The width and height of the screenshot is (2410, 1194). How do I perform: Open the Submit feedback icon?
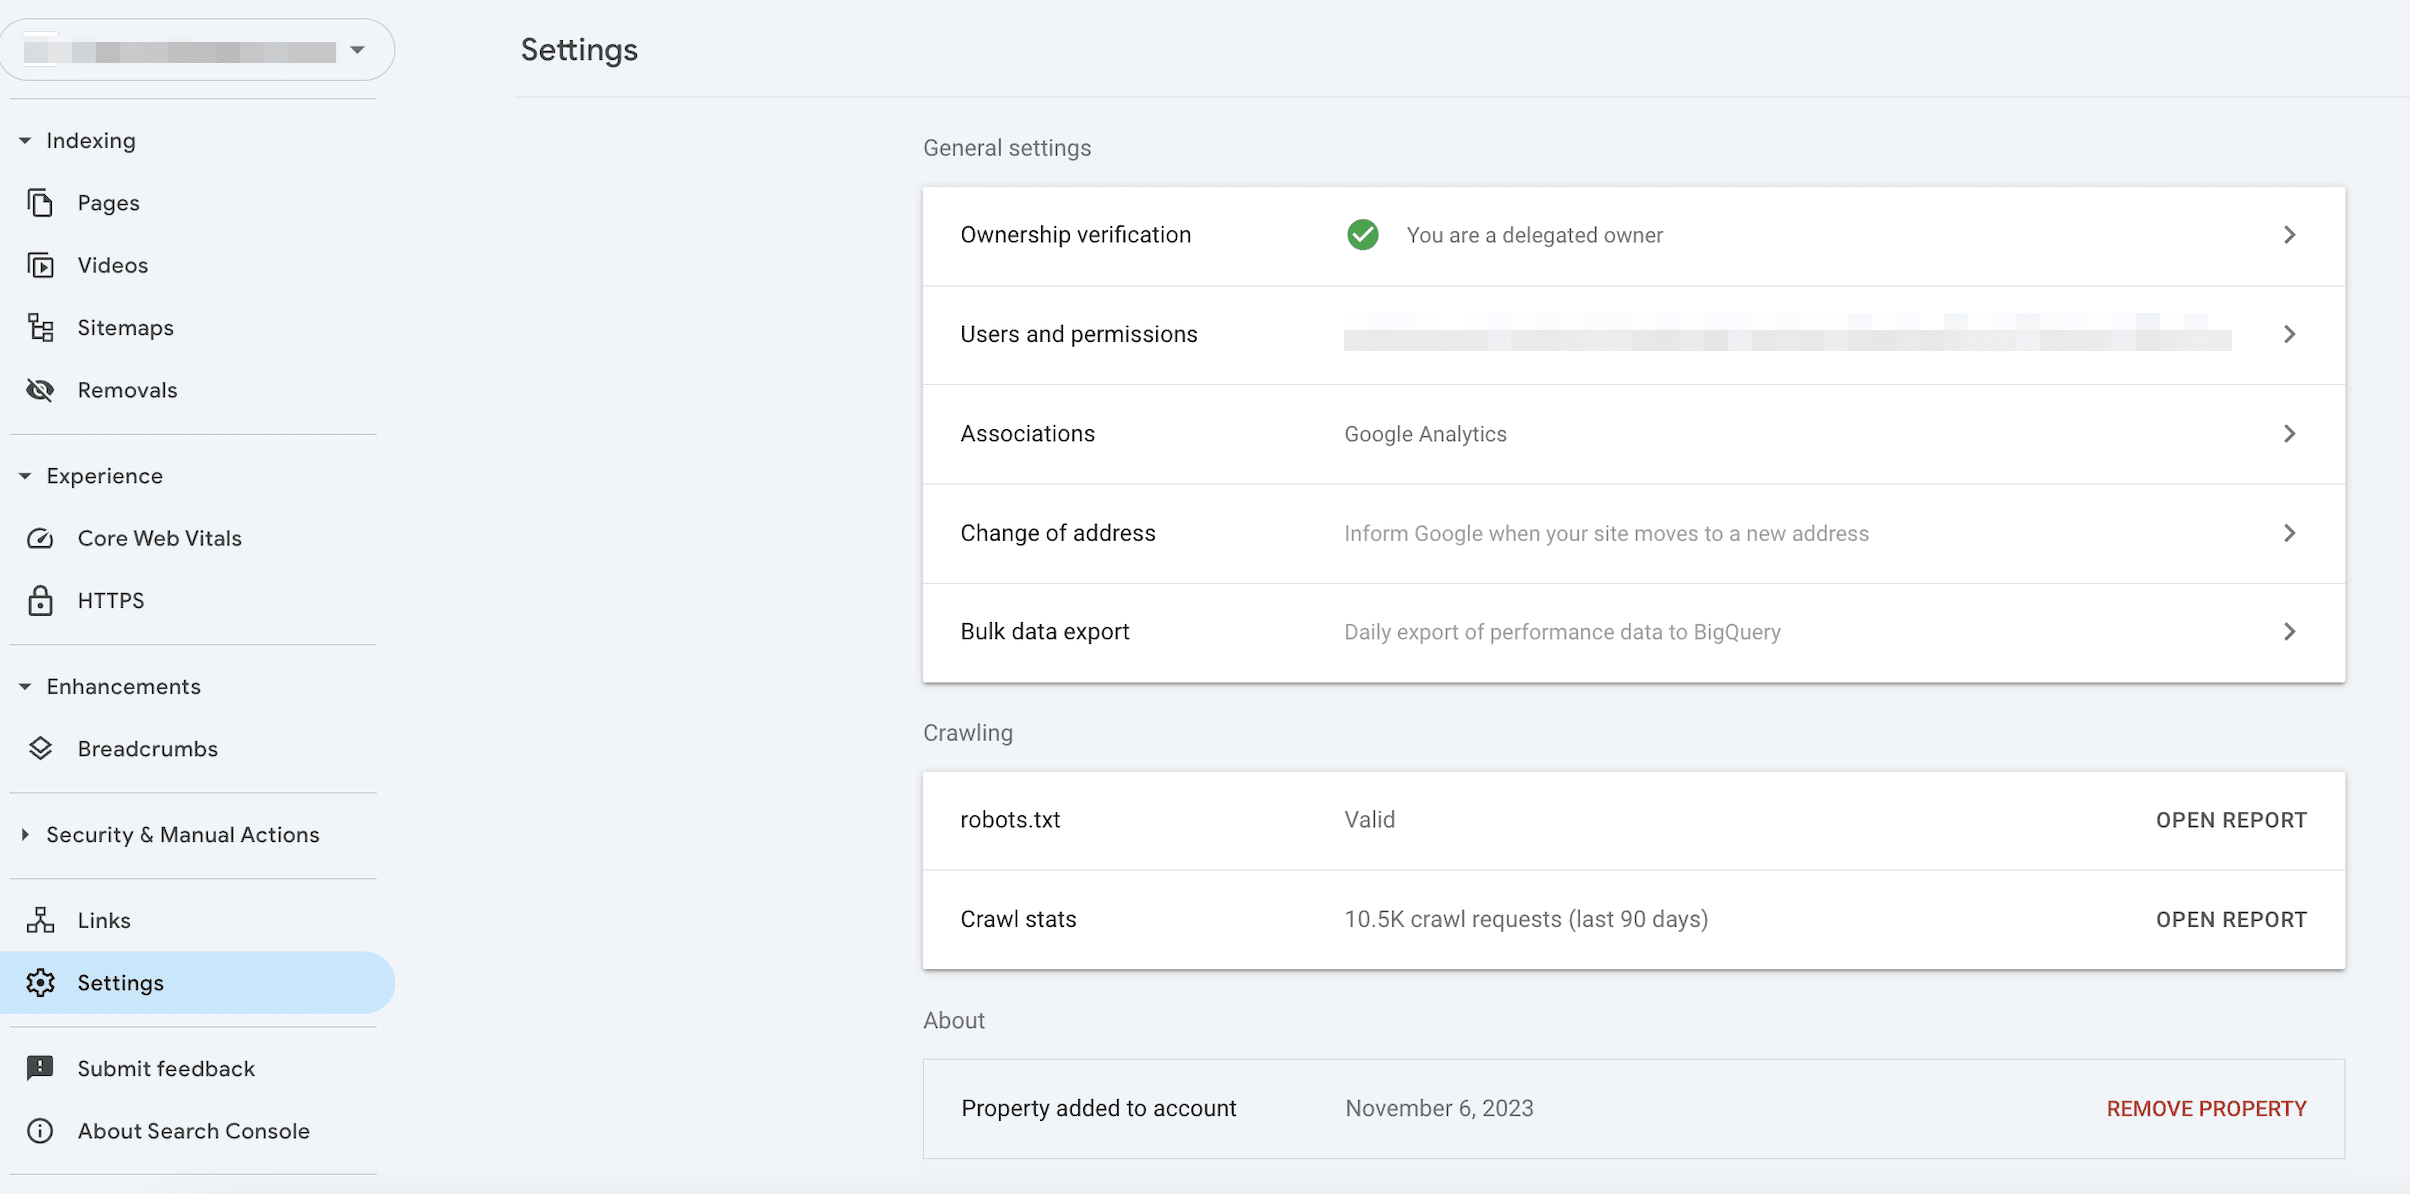[40, 1068]
